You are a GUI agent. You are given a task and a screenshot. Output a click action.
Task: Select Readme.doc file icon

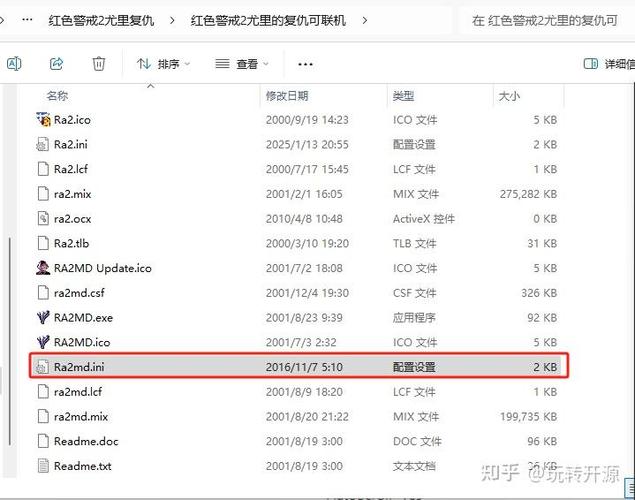[x=43, y=441]
